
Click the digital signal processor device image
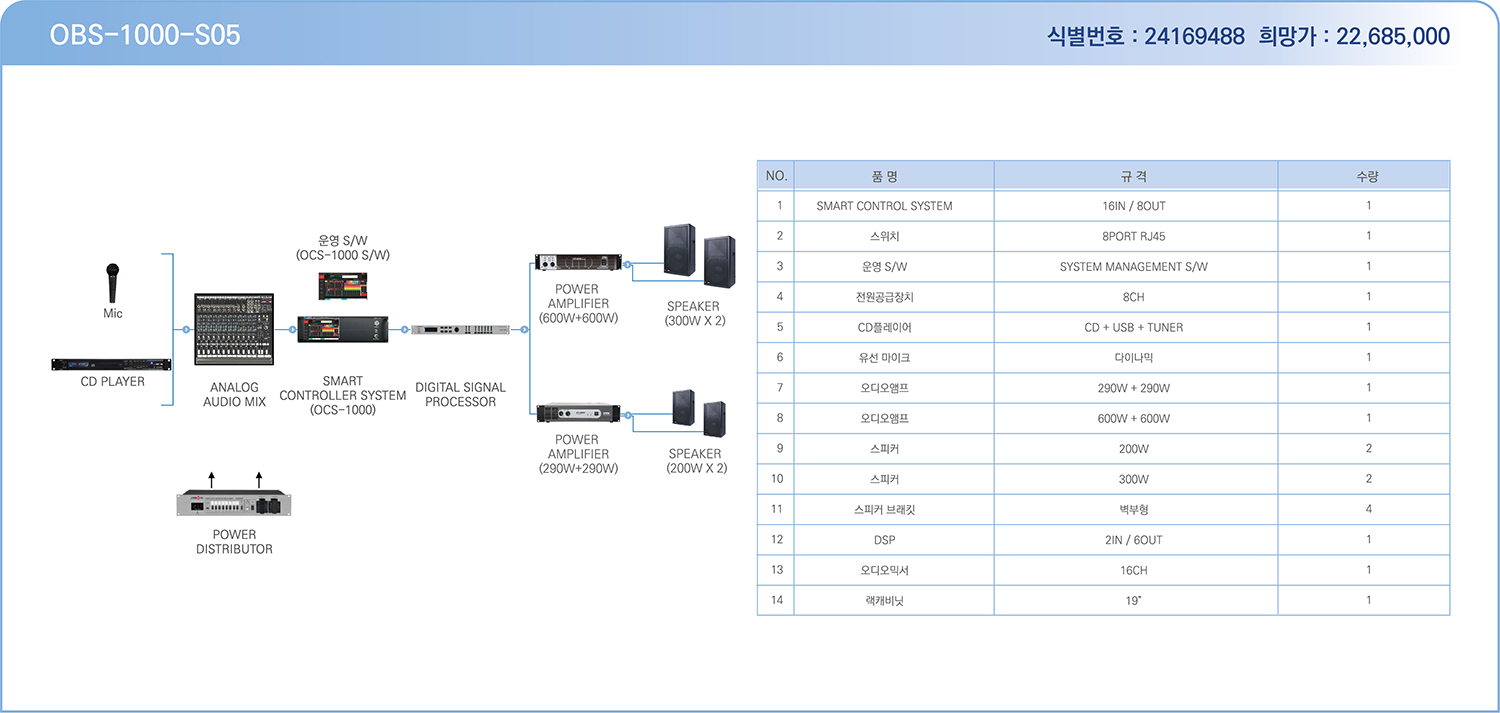pyautogui.click(x=460, y=329)
